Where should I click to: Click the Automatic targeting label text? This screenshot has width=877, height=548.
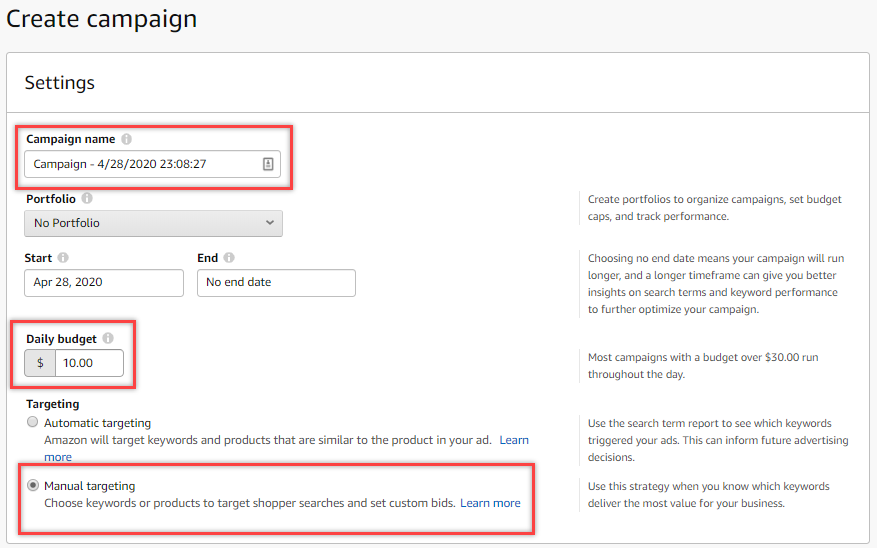pyautogui.click(x=98, y=423)
